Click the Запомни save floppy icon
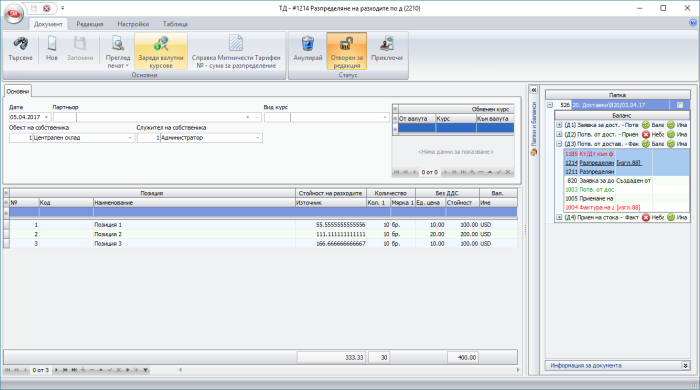The image size is (700, 390). pos(80,44)
